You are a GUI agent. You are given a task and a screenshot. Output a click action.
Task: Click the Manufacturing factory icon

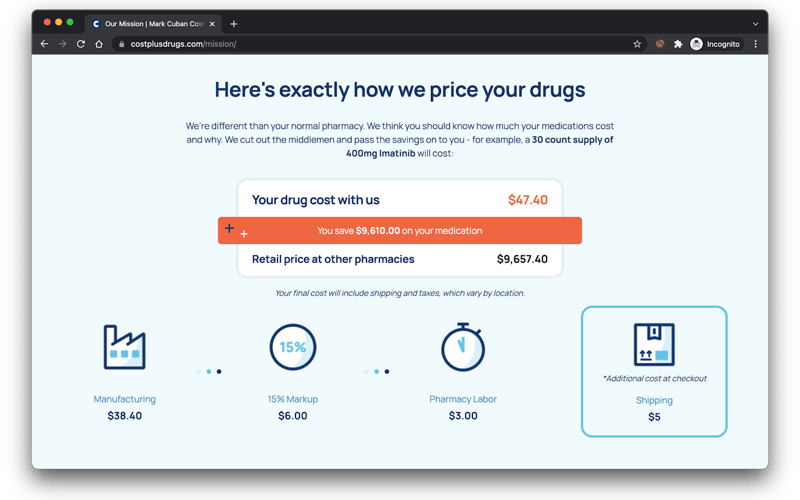pyautogui.click(x=124, y=347)
